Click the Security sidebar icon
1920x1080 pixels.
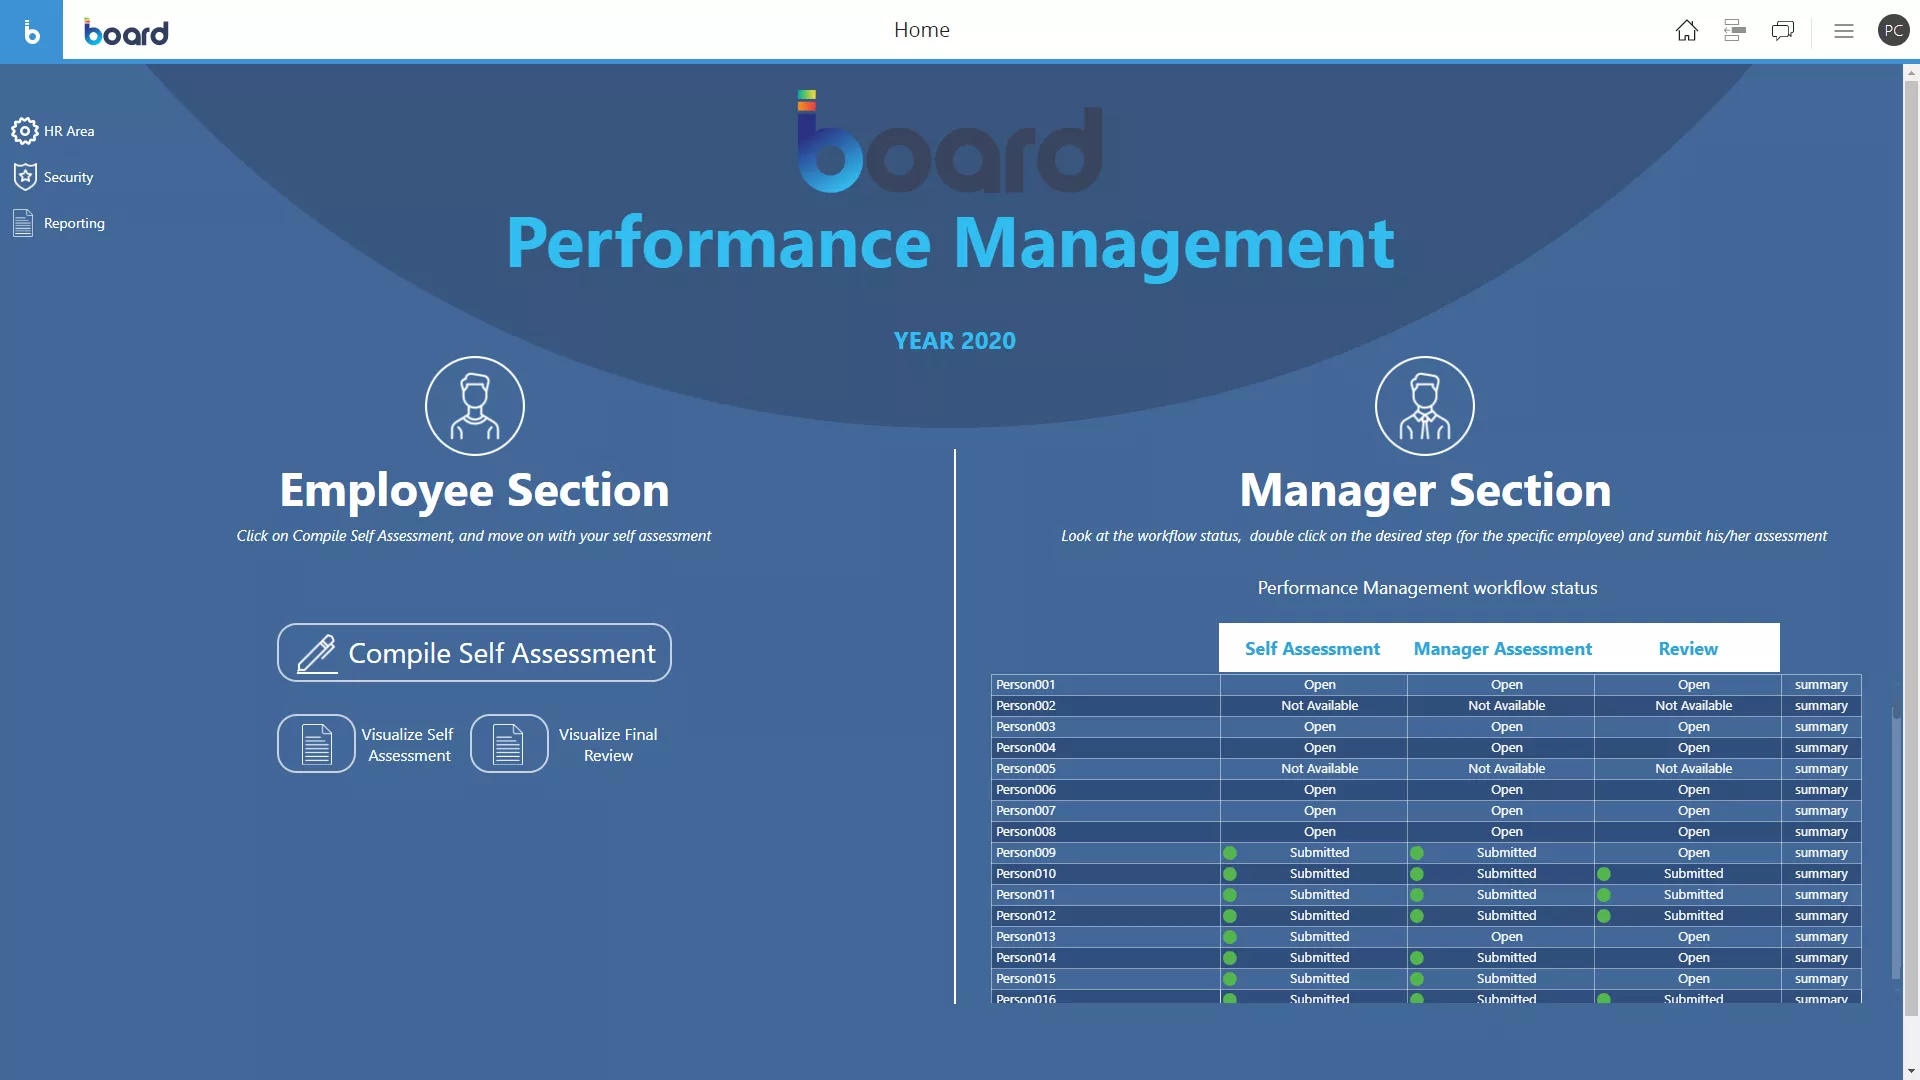coord(24,175)
